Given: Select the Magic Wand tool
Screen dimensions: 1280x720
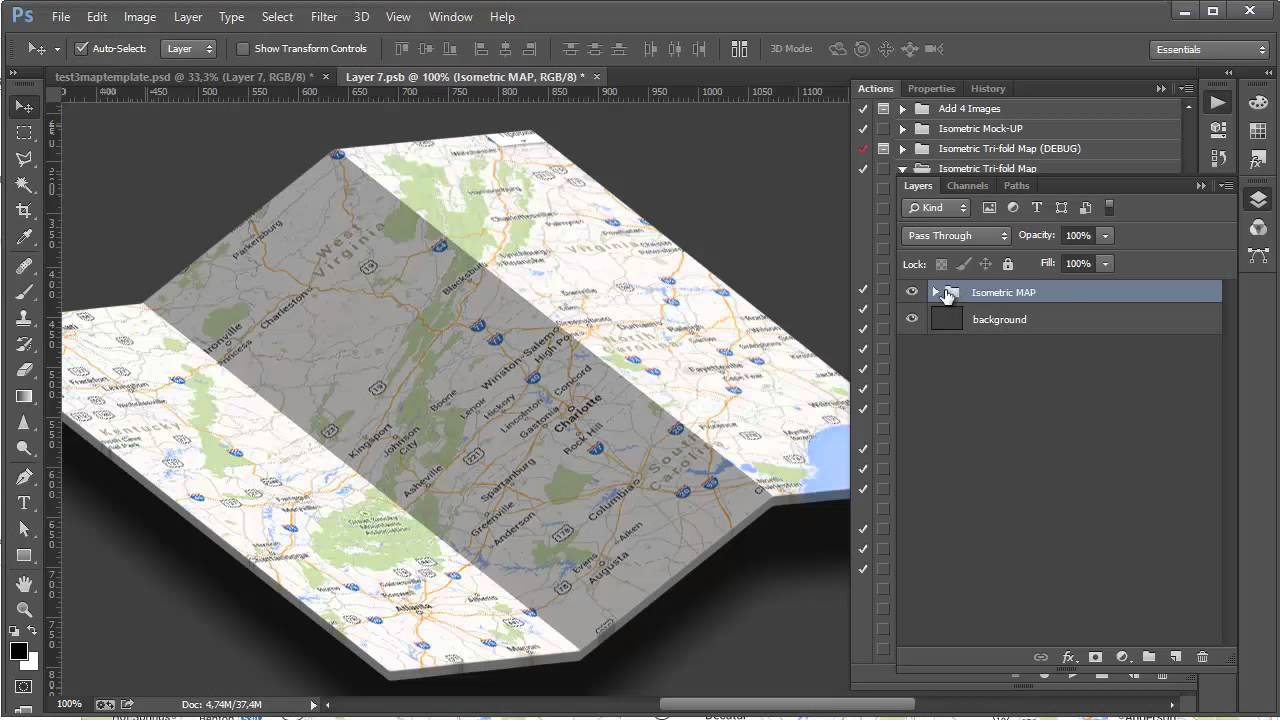Looking at the screenshot, I should (x=24, y=185).
